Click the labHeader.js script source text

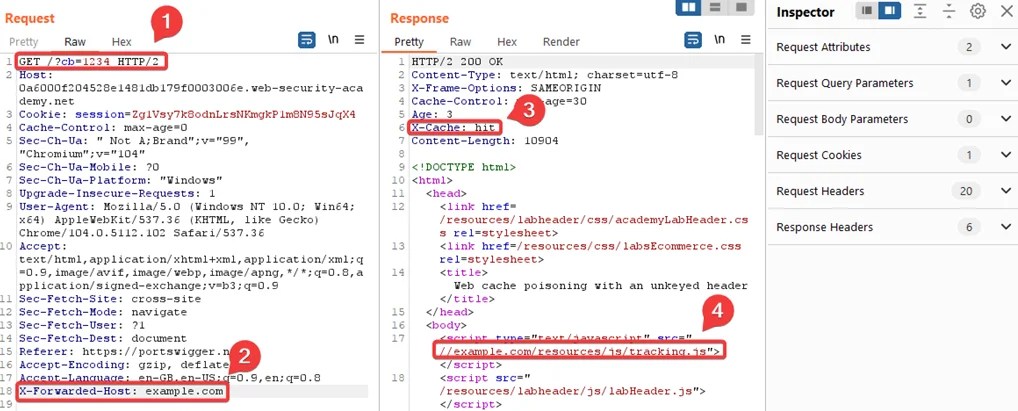(x=572, y=391)
